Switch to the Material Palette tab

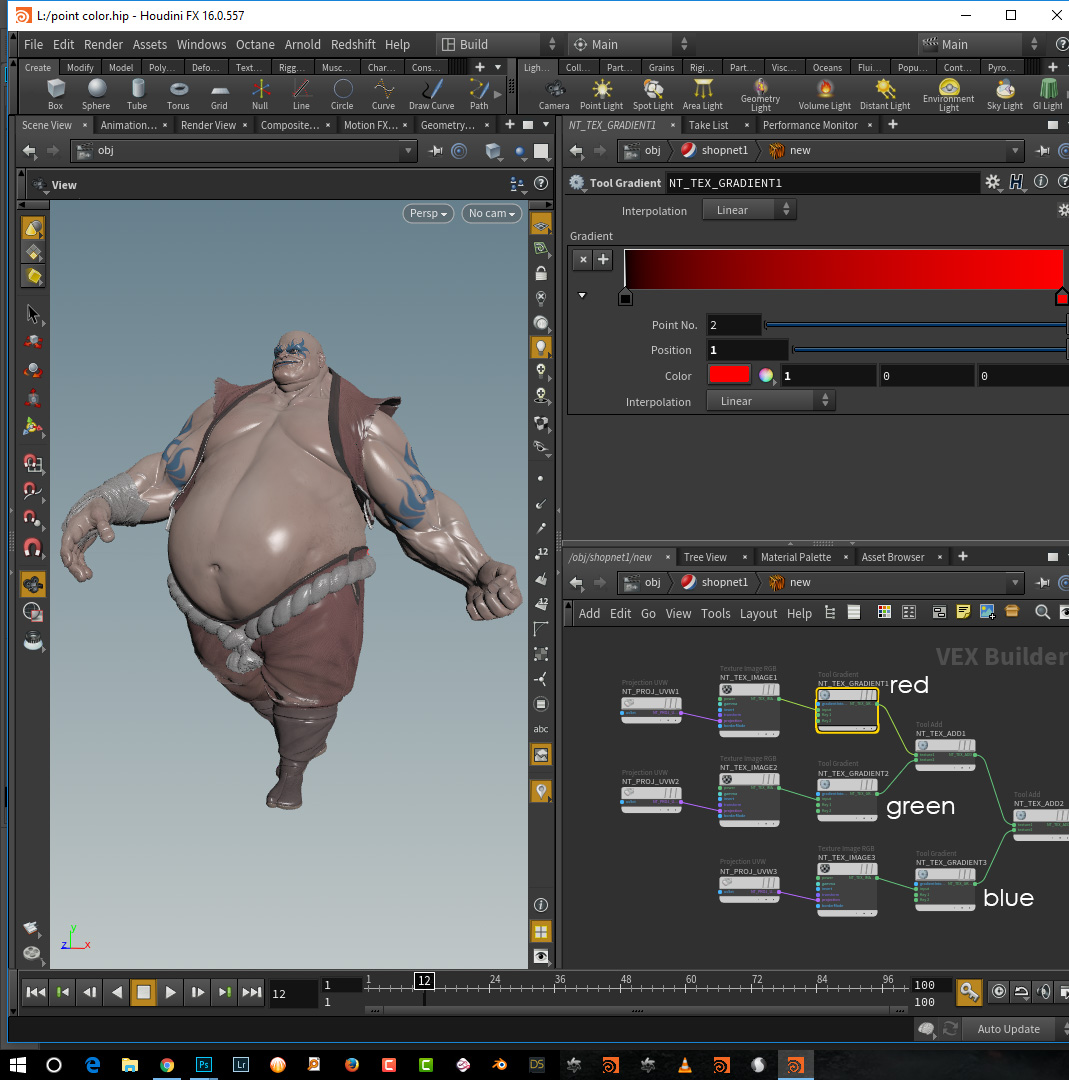(795, 557)
